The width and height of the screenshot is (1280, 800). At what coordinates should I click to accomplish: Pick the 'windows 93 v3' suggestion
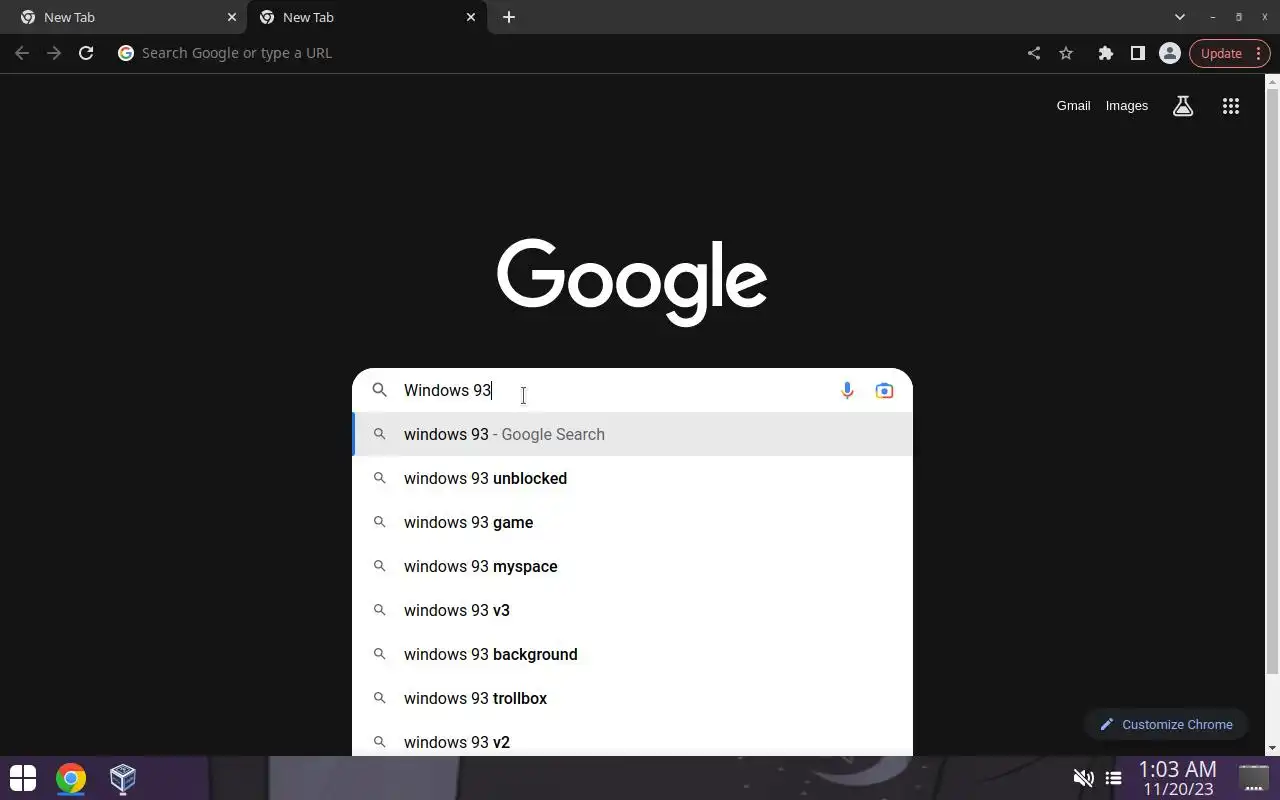click(632, 610)
